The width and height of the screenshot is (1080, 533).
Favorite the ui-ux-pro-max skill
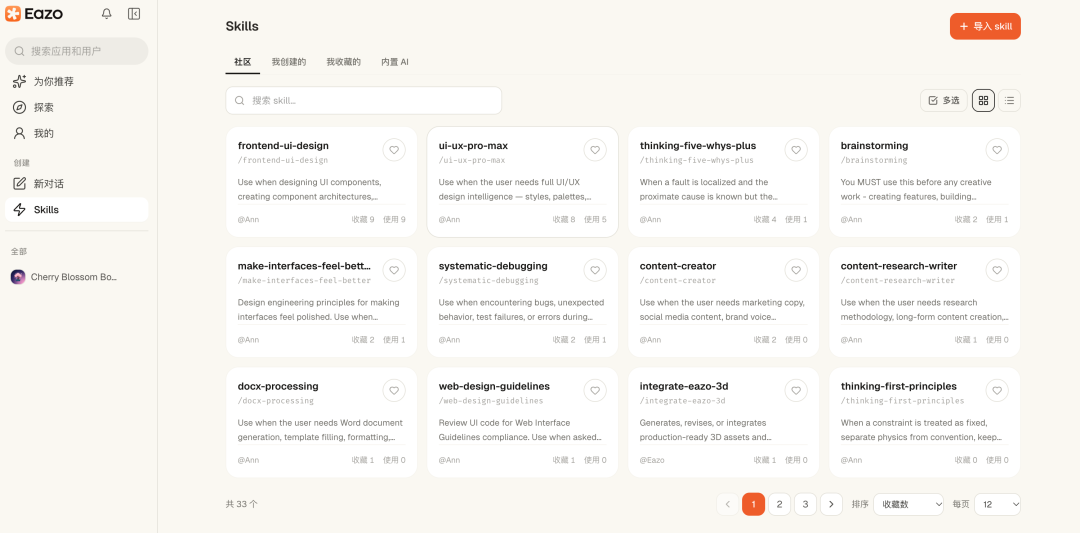point(595,150)
